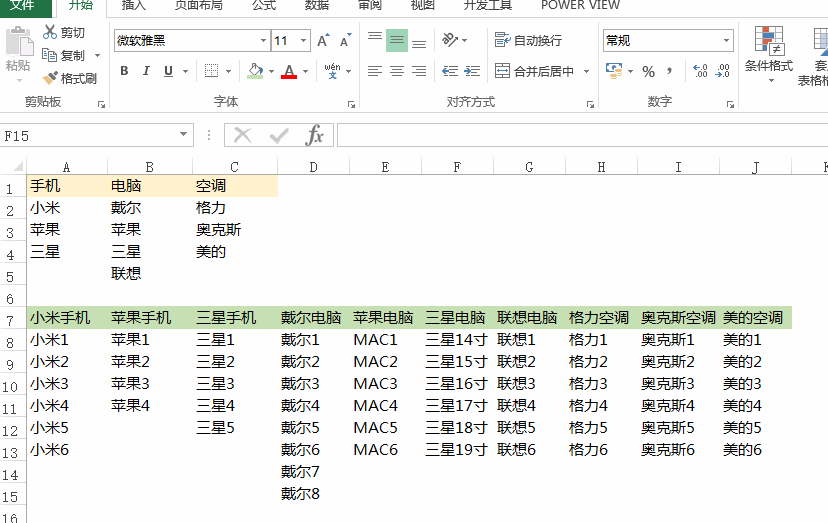Open the font size dropdown

(303, 41)
